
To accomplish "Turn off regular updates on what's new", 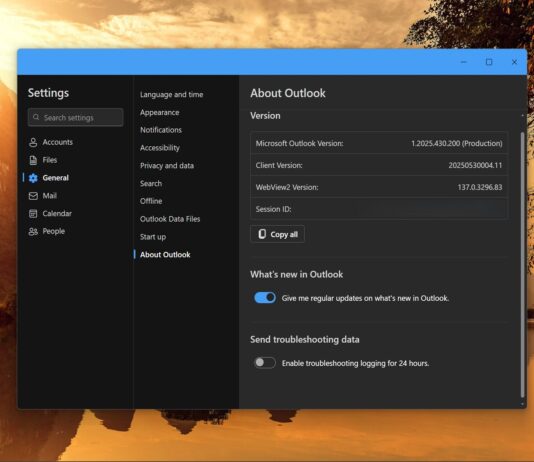I will 265,298.
